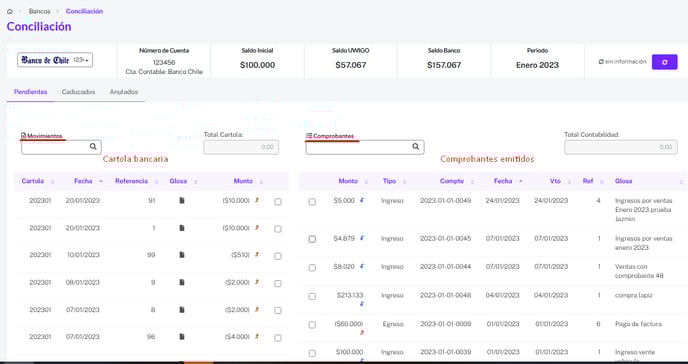Click arrow icon beside $4.879 voucher amount

(362, 239)
